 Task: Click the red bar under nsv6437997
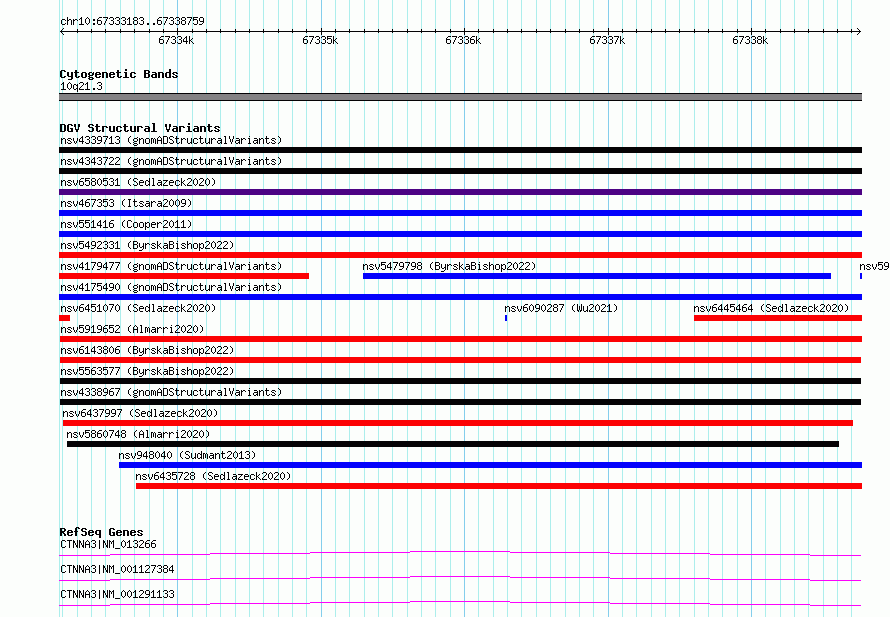pos(457,423)
